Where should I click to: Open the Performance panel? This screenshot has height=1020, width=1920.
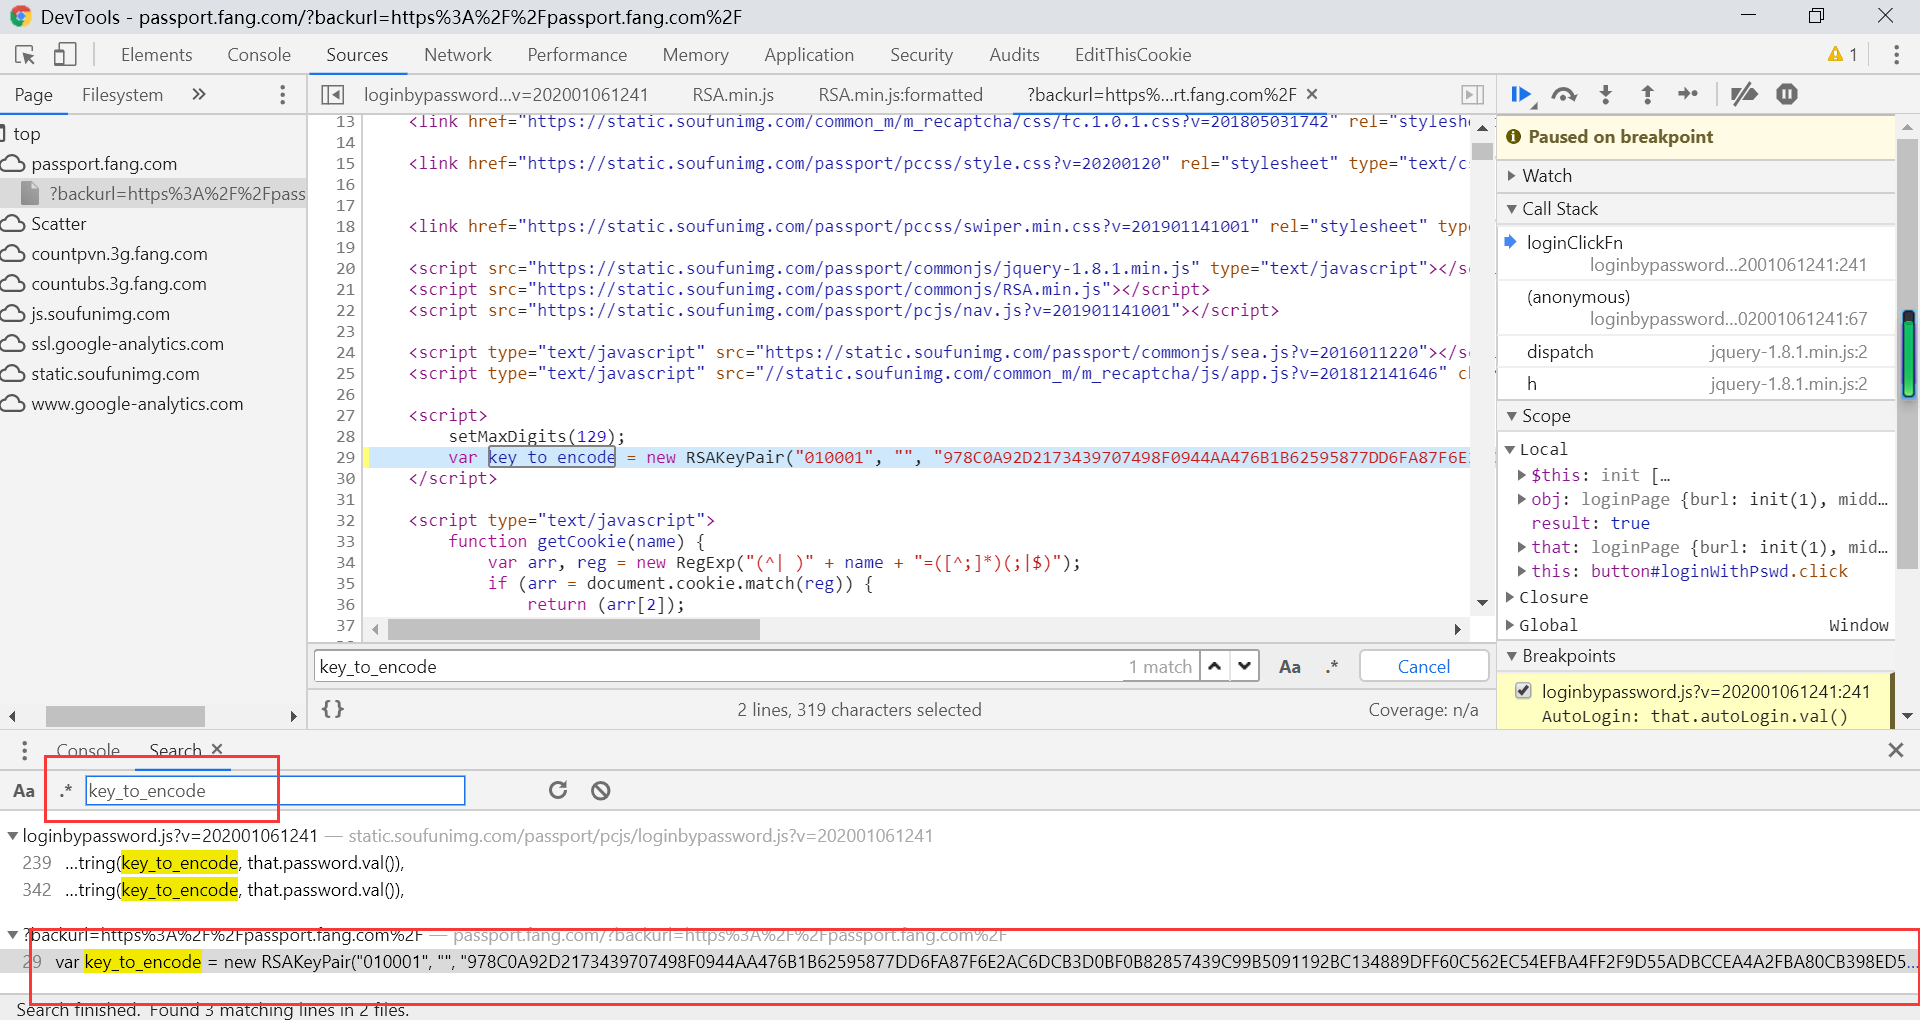tap(577, 55)
